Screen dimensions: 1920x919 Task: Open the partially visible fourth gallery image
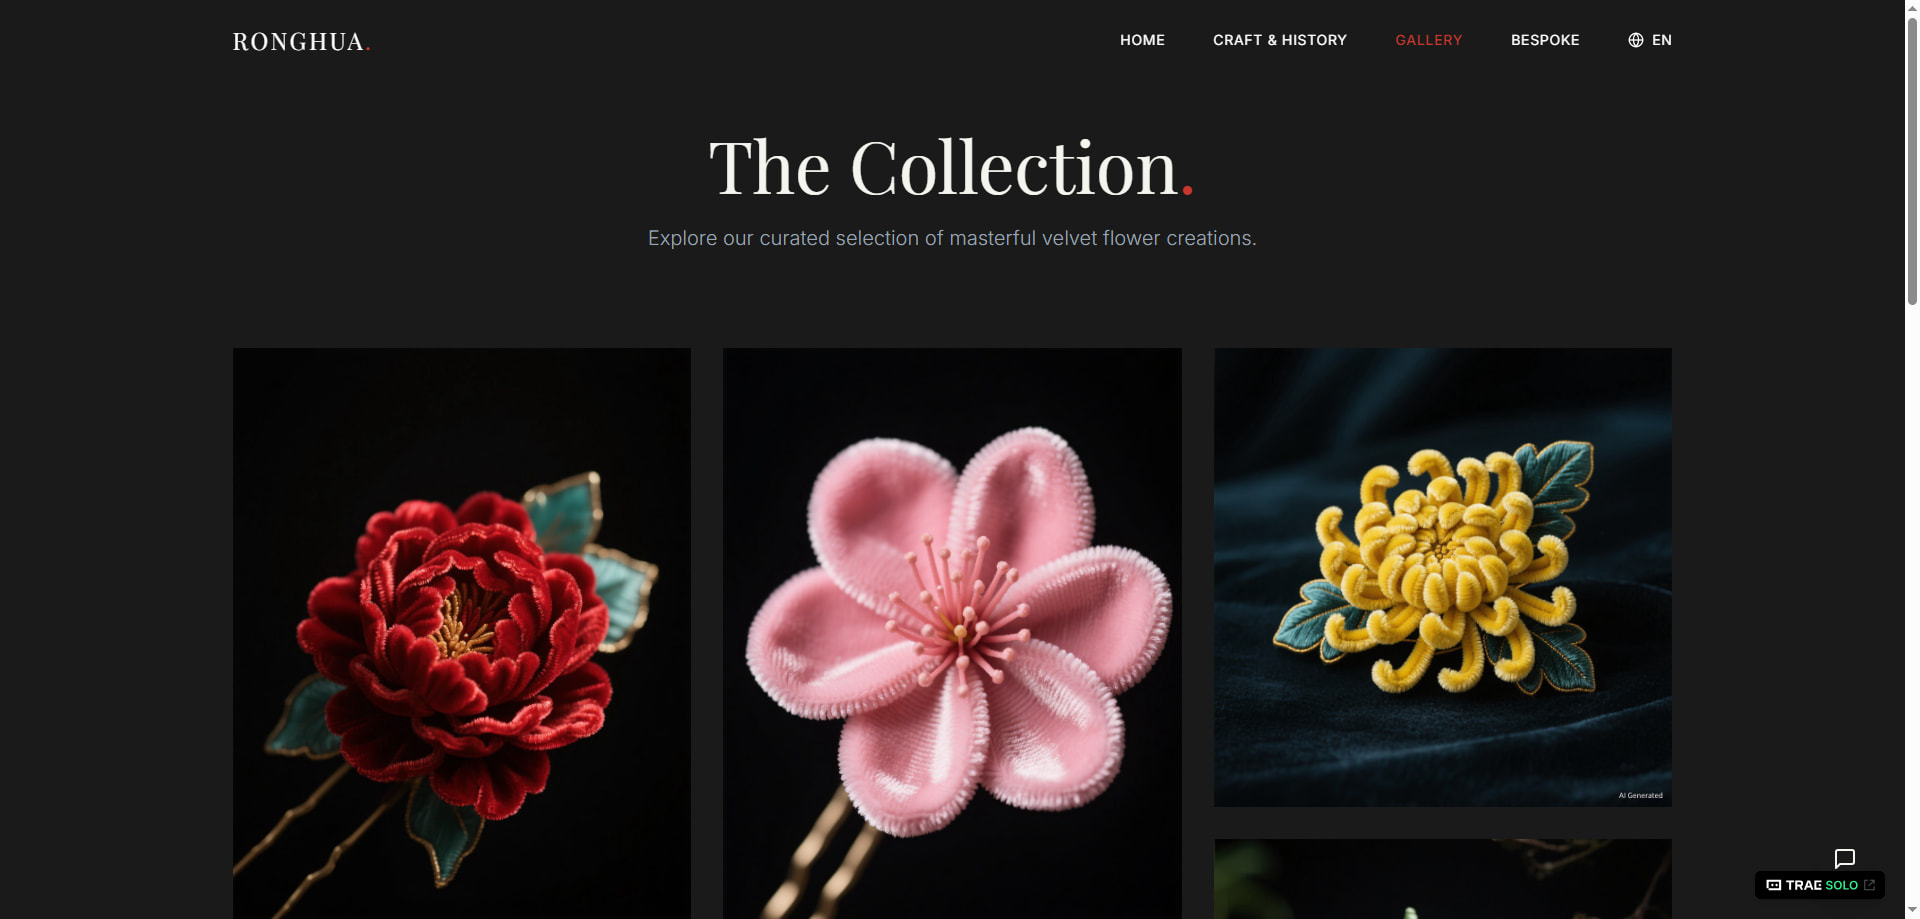(1443, 879)
